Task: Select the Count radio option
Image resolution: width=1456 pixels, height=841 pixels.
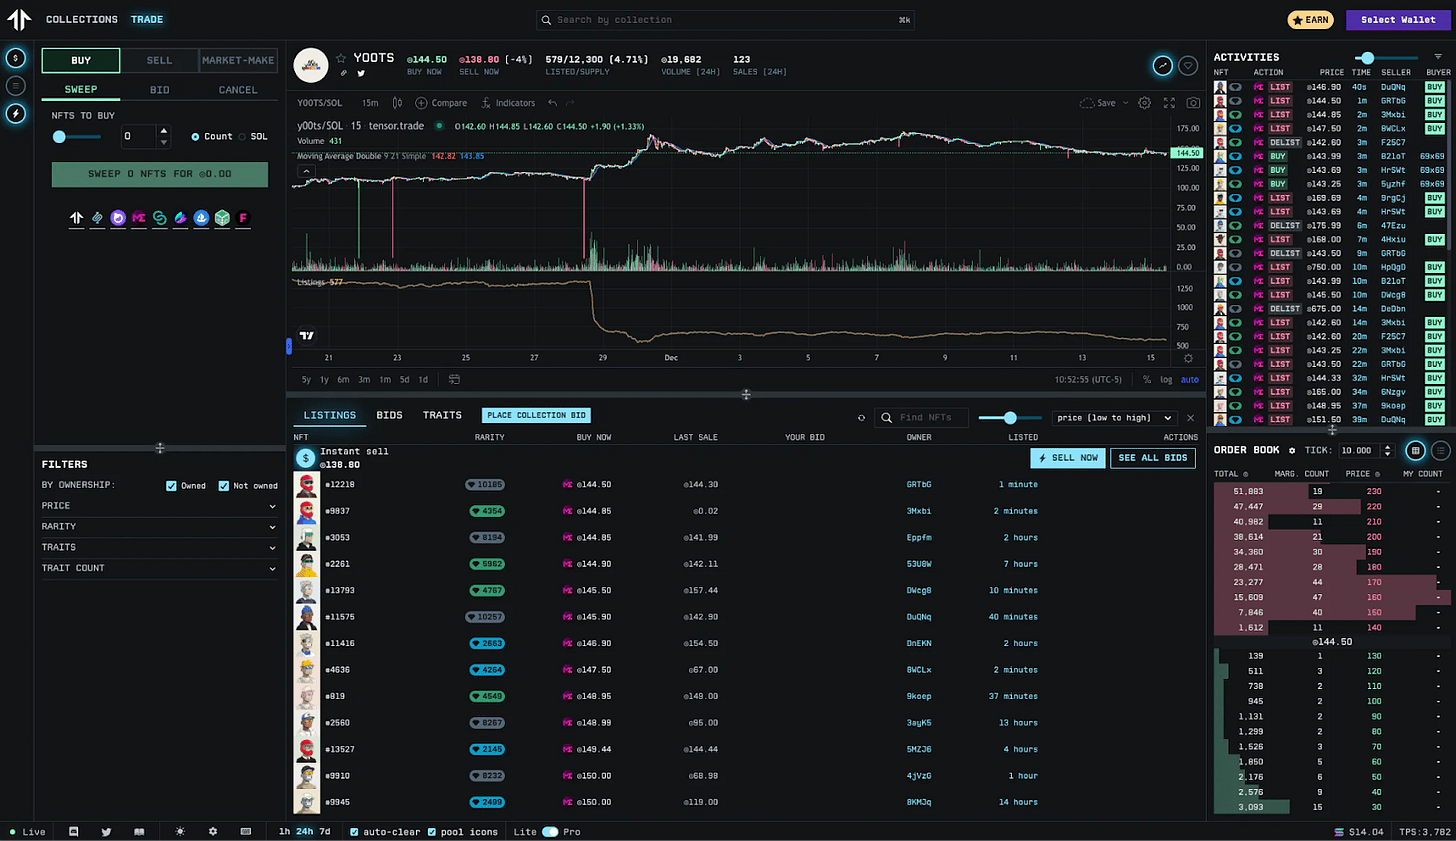Action: click(x=195, y=137)
